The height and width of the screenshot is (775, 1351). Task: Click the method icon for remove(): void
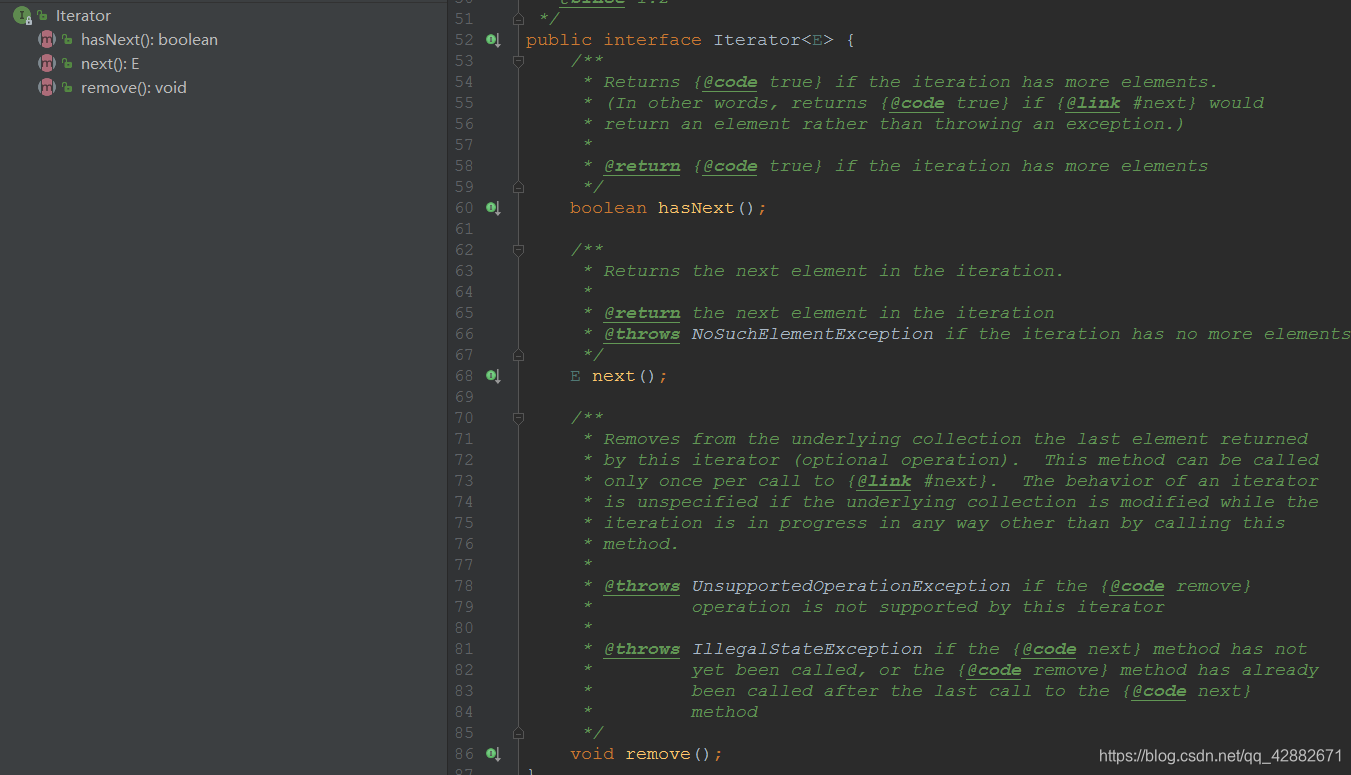(46, 88)
